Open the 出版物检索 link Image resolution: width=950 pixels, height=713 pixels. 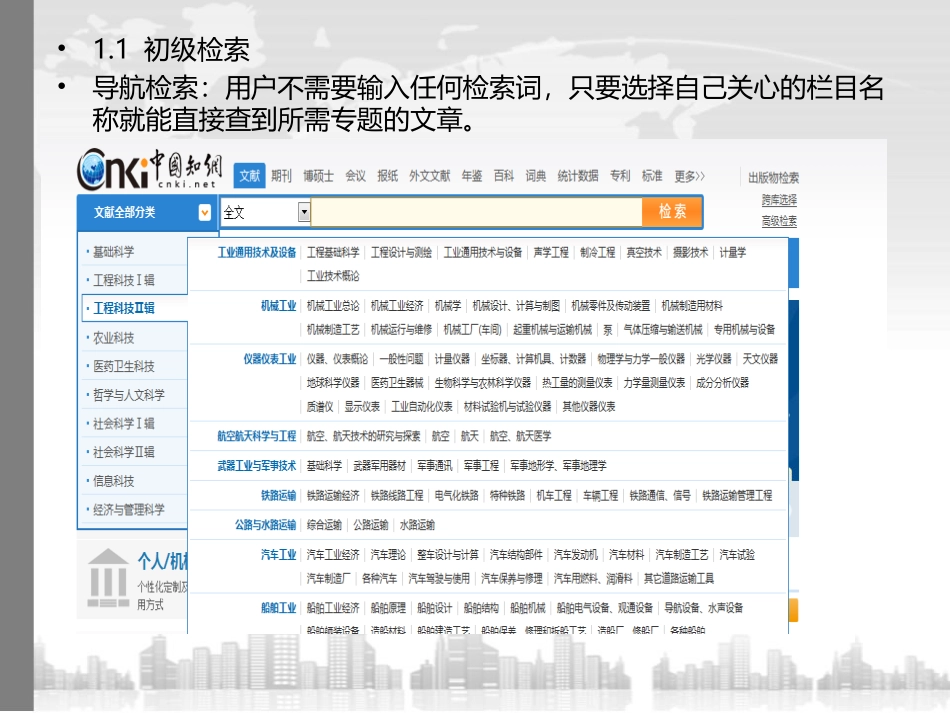(x=774, y=177)
